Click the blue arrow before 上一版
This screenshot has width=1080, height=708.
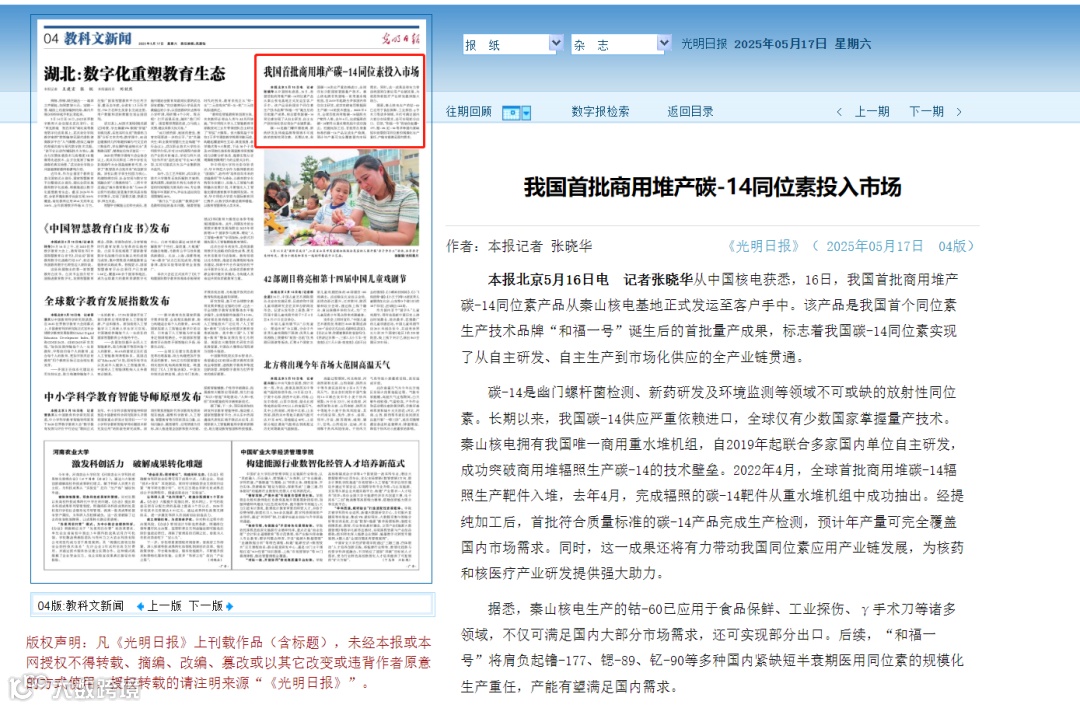pos(141,606)
